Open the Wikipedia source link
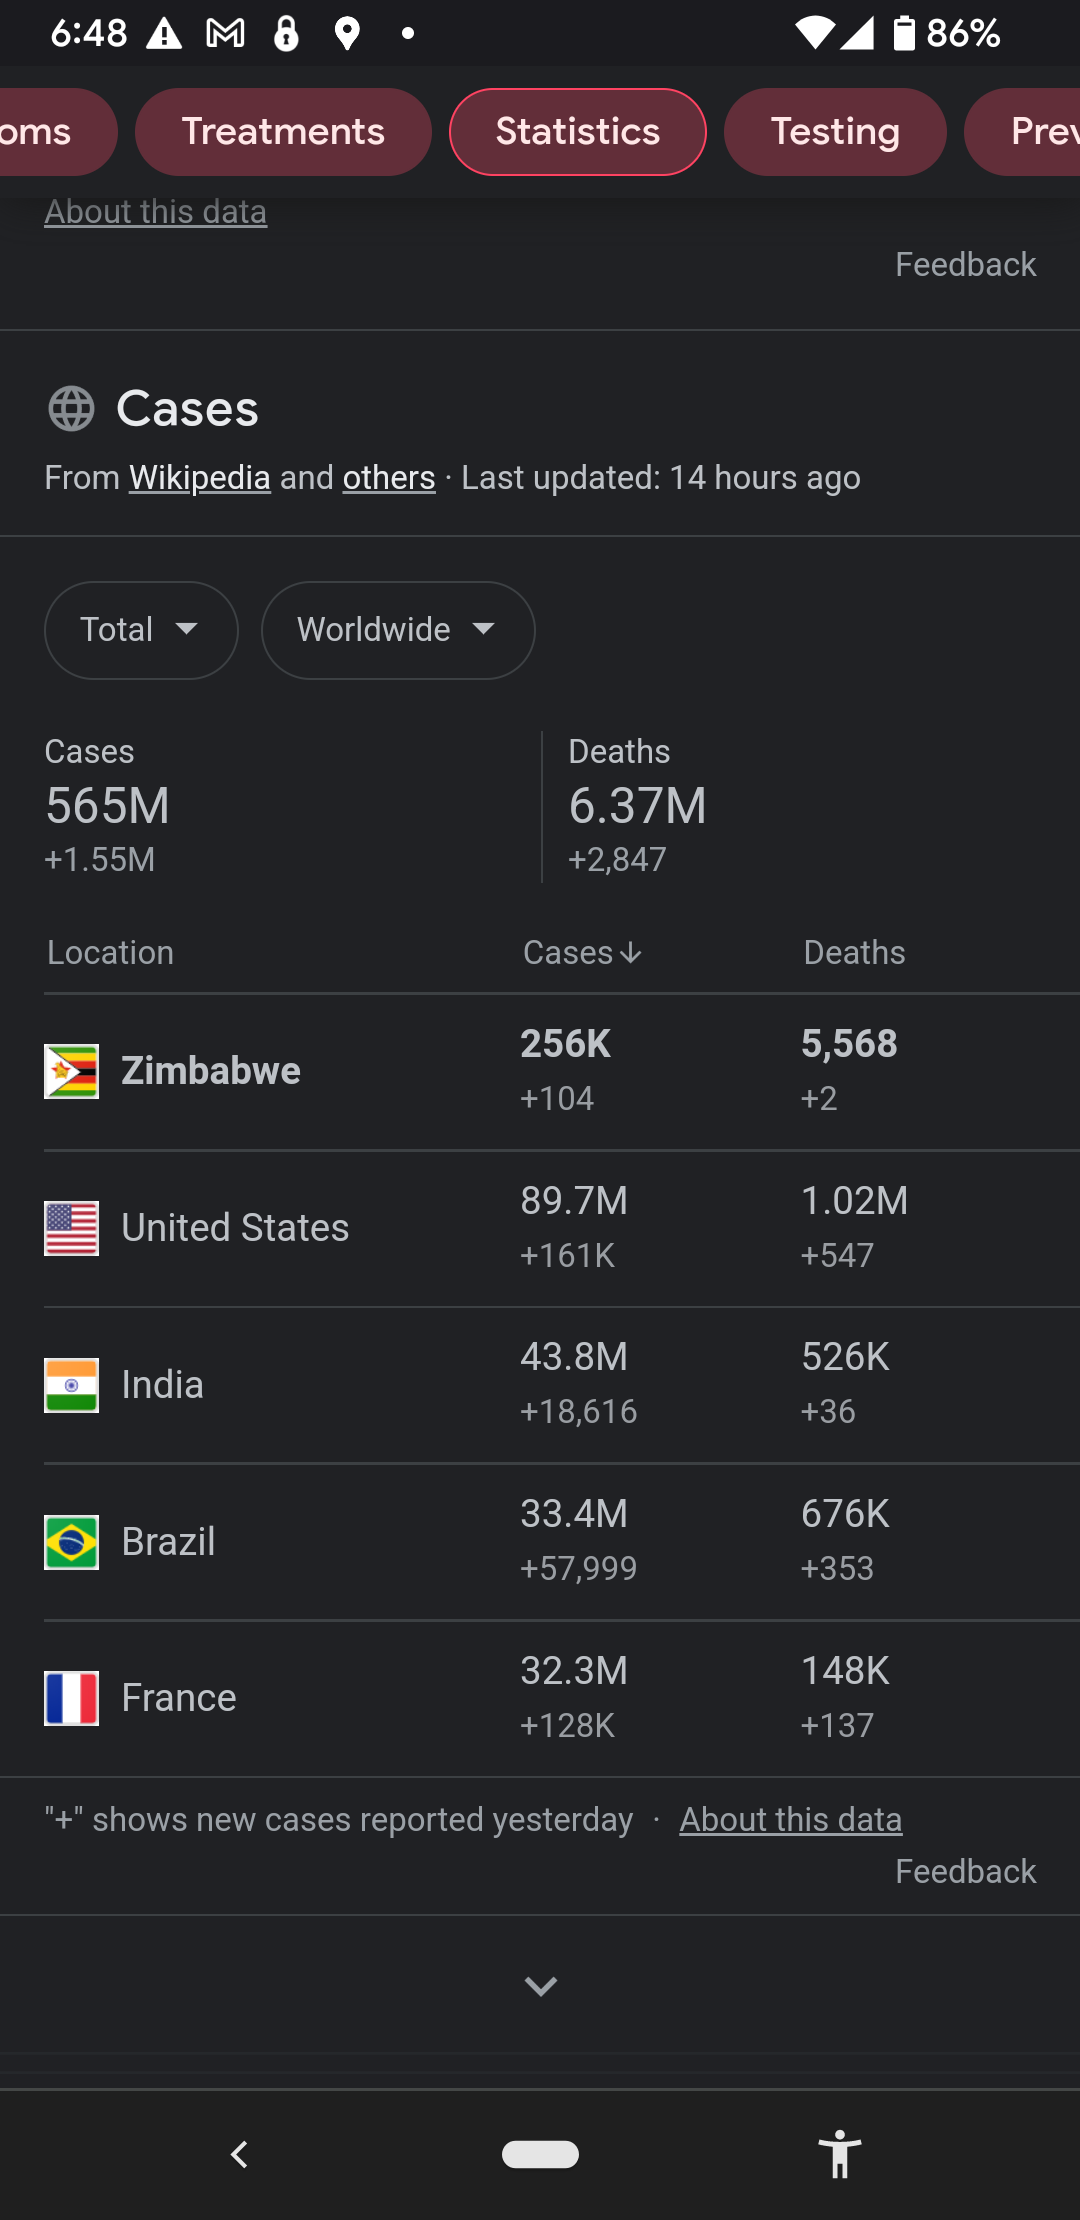1080x2220 pixels. point(200,478)
